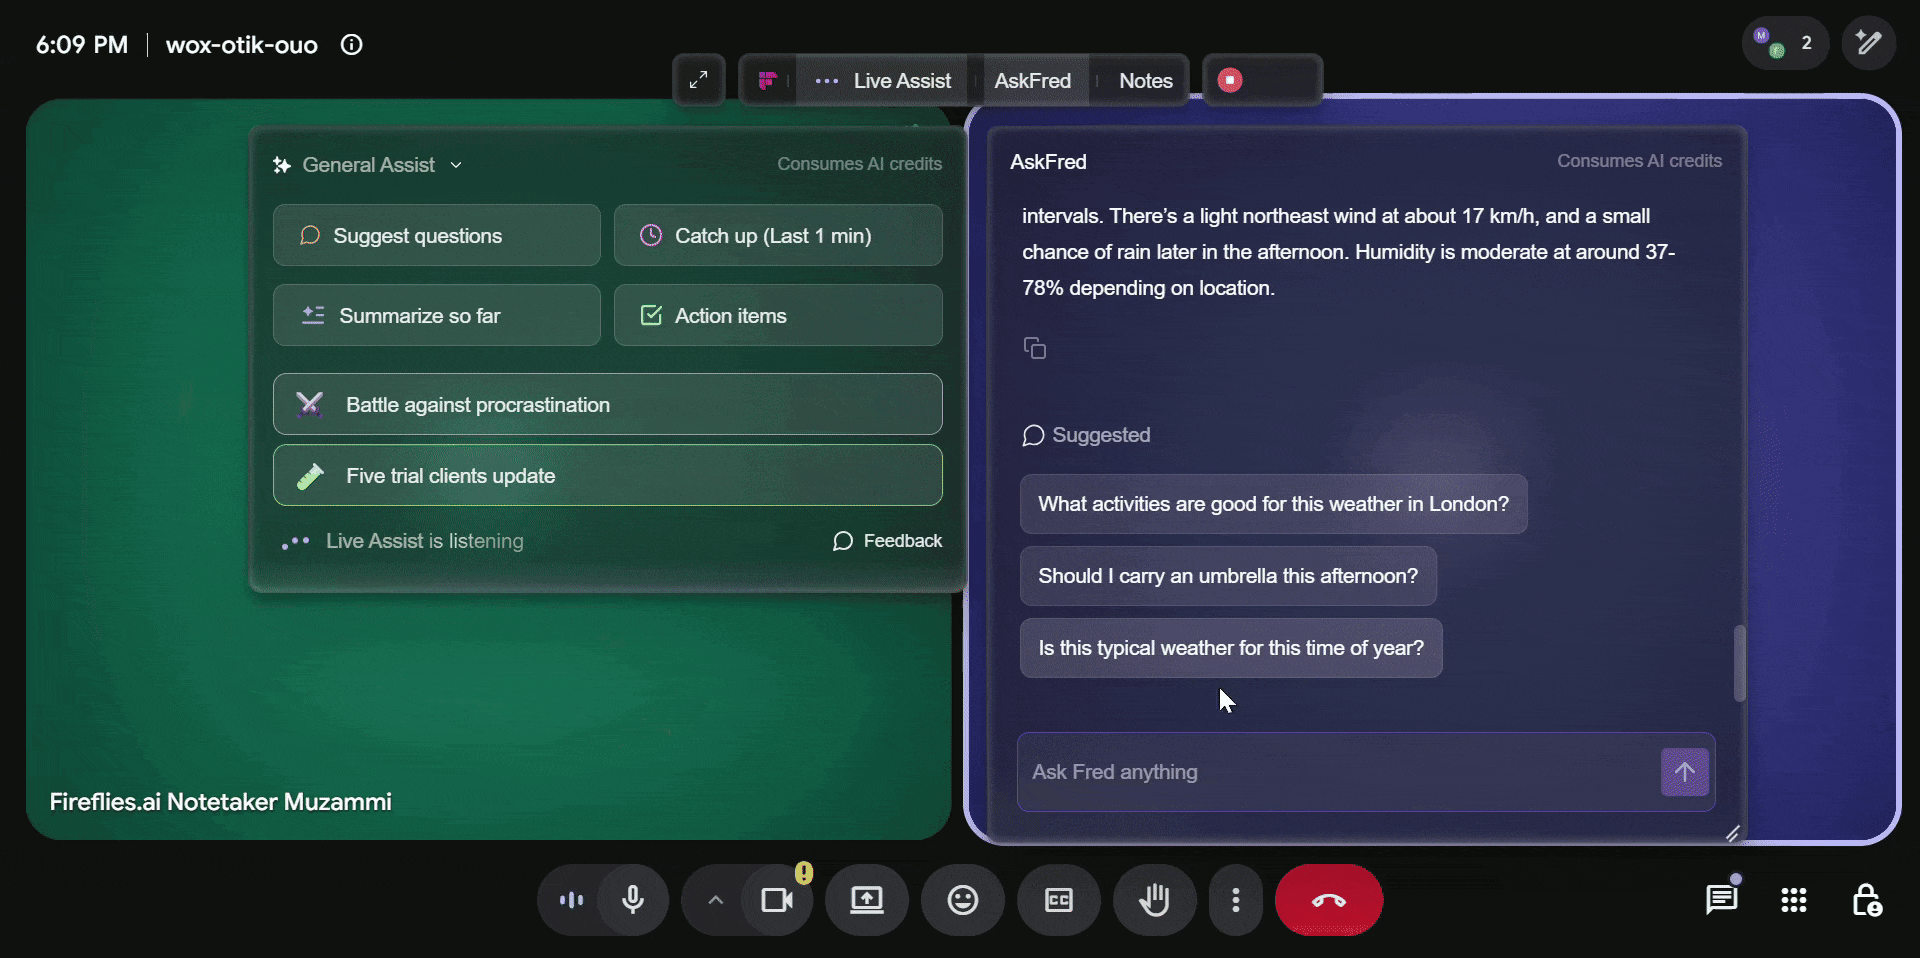Image resolution: width=1920 pixels, height=958 pixels.
Task: Click the AskFred panel scrollbar
Action: [1739, 663]
